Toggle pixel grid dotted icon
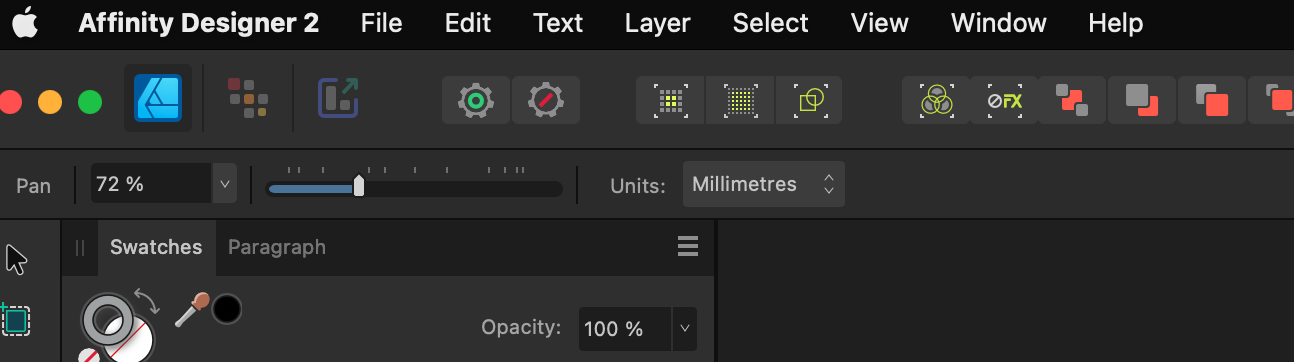 (x=739, y=100)
